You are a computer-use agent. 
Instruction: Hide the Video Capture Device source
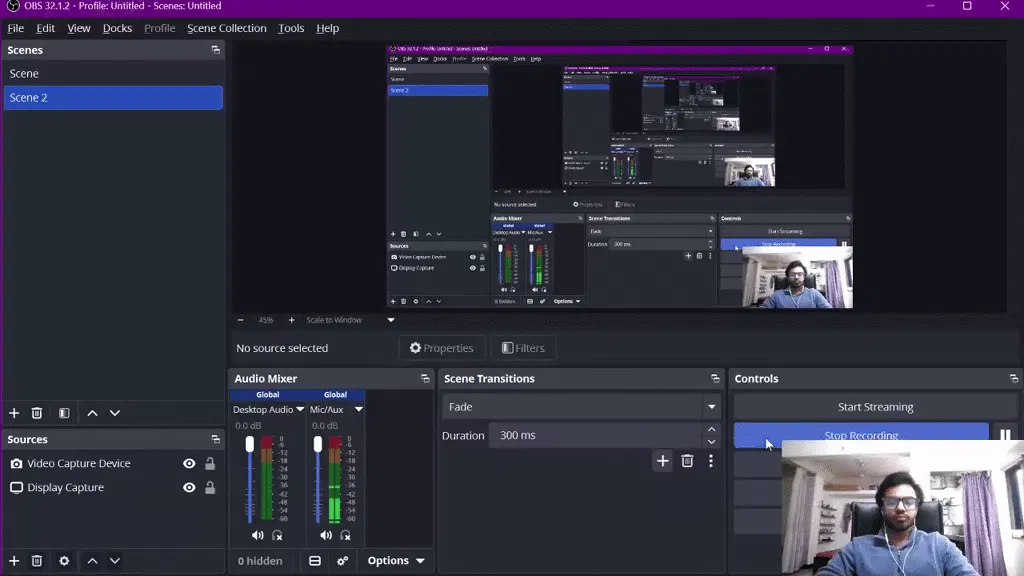(x=189, y=463)
